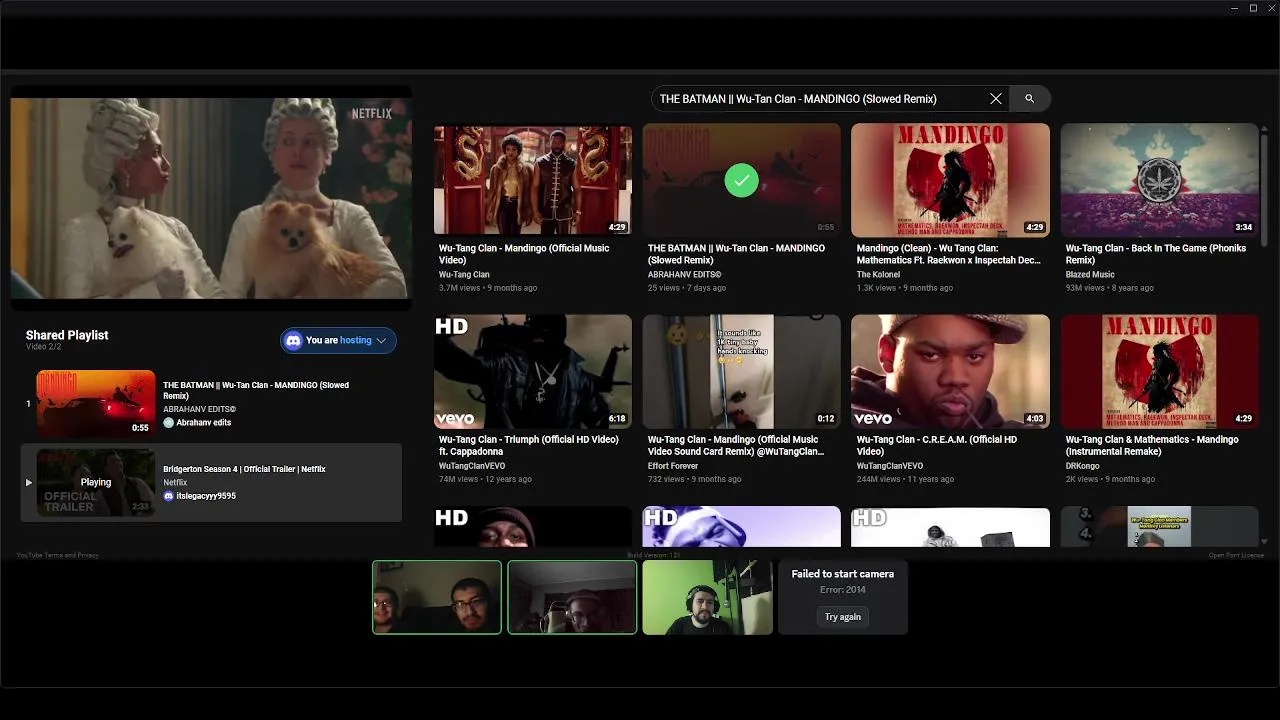Viewport: 1280px width, 720px height.
Task: Click the 'Wu-Tang Clan - Mandingo (Official Music Video)' title
Action: pos(524,254)
